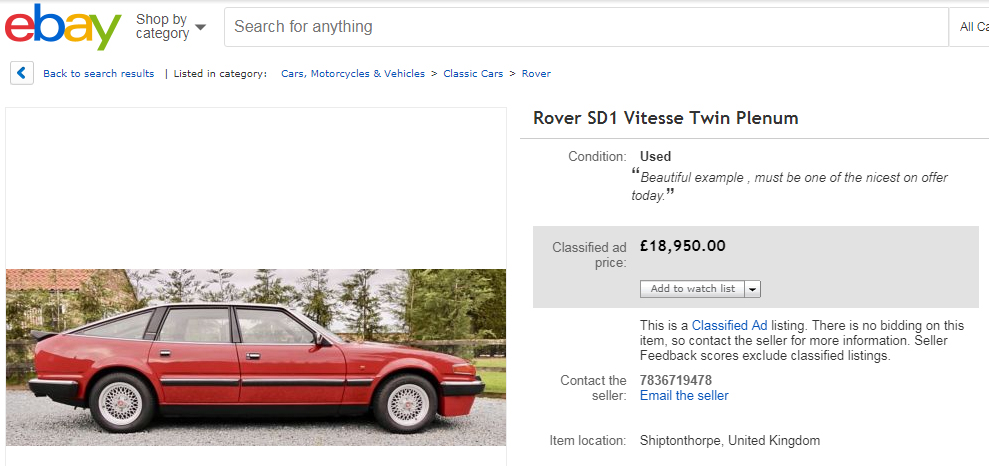Viewport: 989px width, 466px height.
Task: Click the Rover SD1 Vitesse Twin Plenum title
Action: click(x=665, y=118)
